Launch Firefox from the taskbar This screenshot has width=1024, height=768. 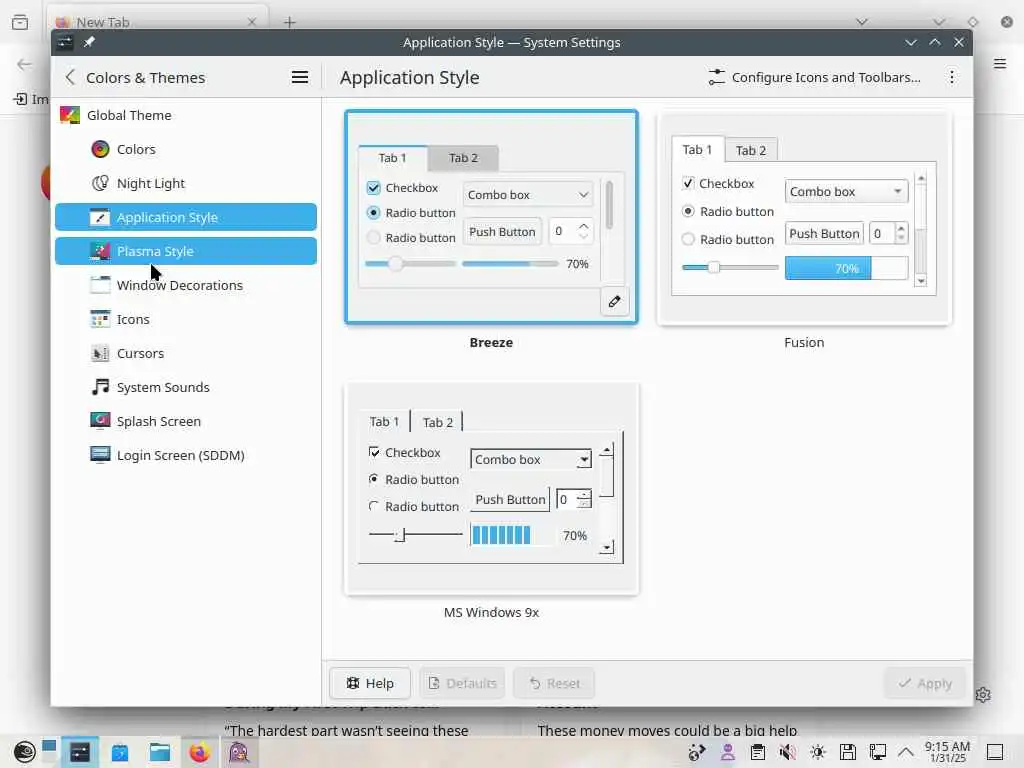[200, 752]
